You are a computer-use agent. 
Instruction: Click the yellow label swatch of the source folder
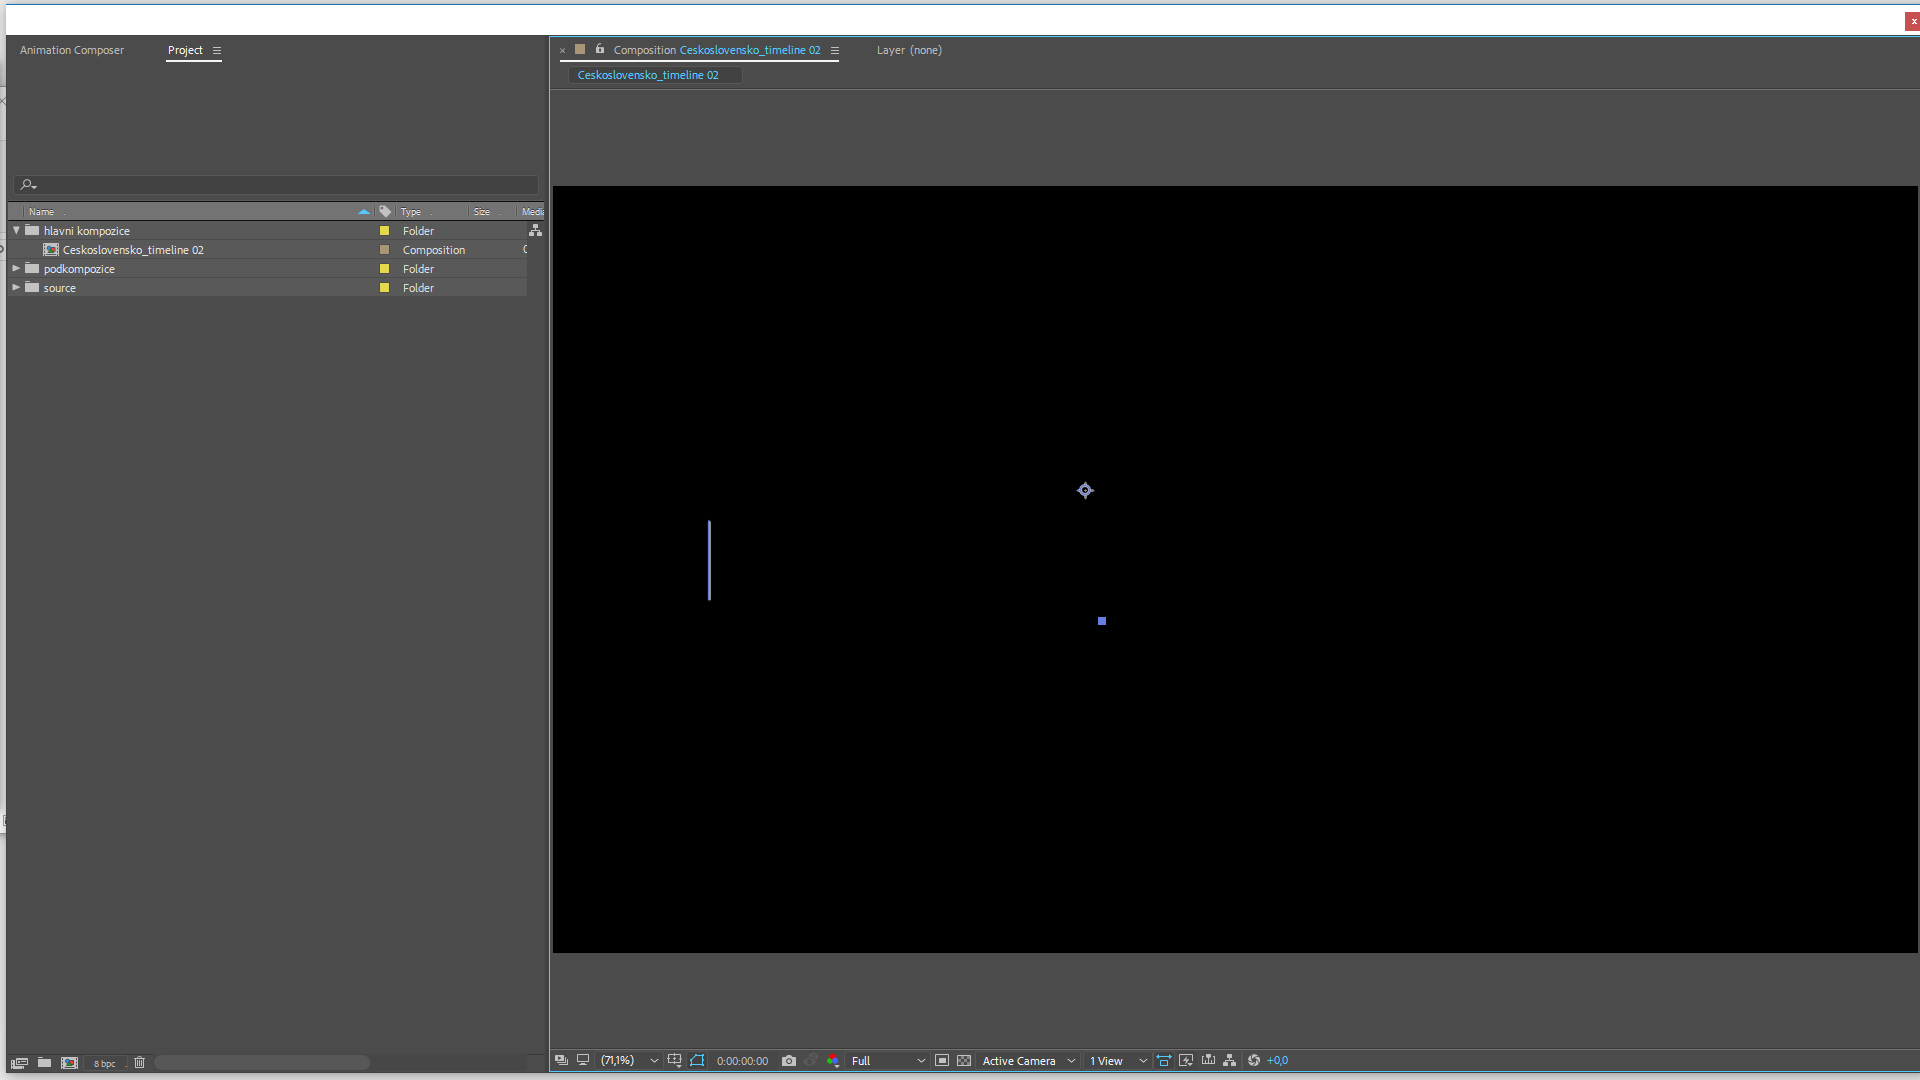coord(384,288)
